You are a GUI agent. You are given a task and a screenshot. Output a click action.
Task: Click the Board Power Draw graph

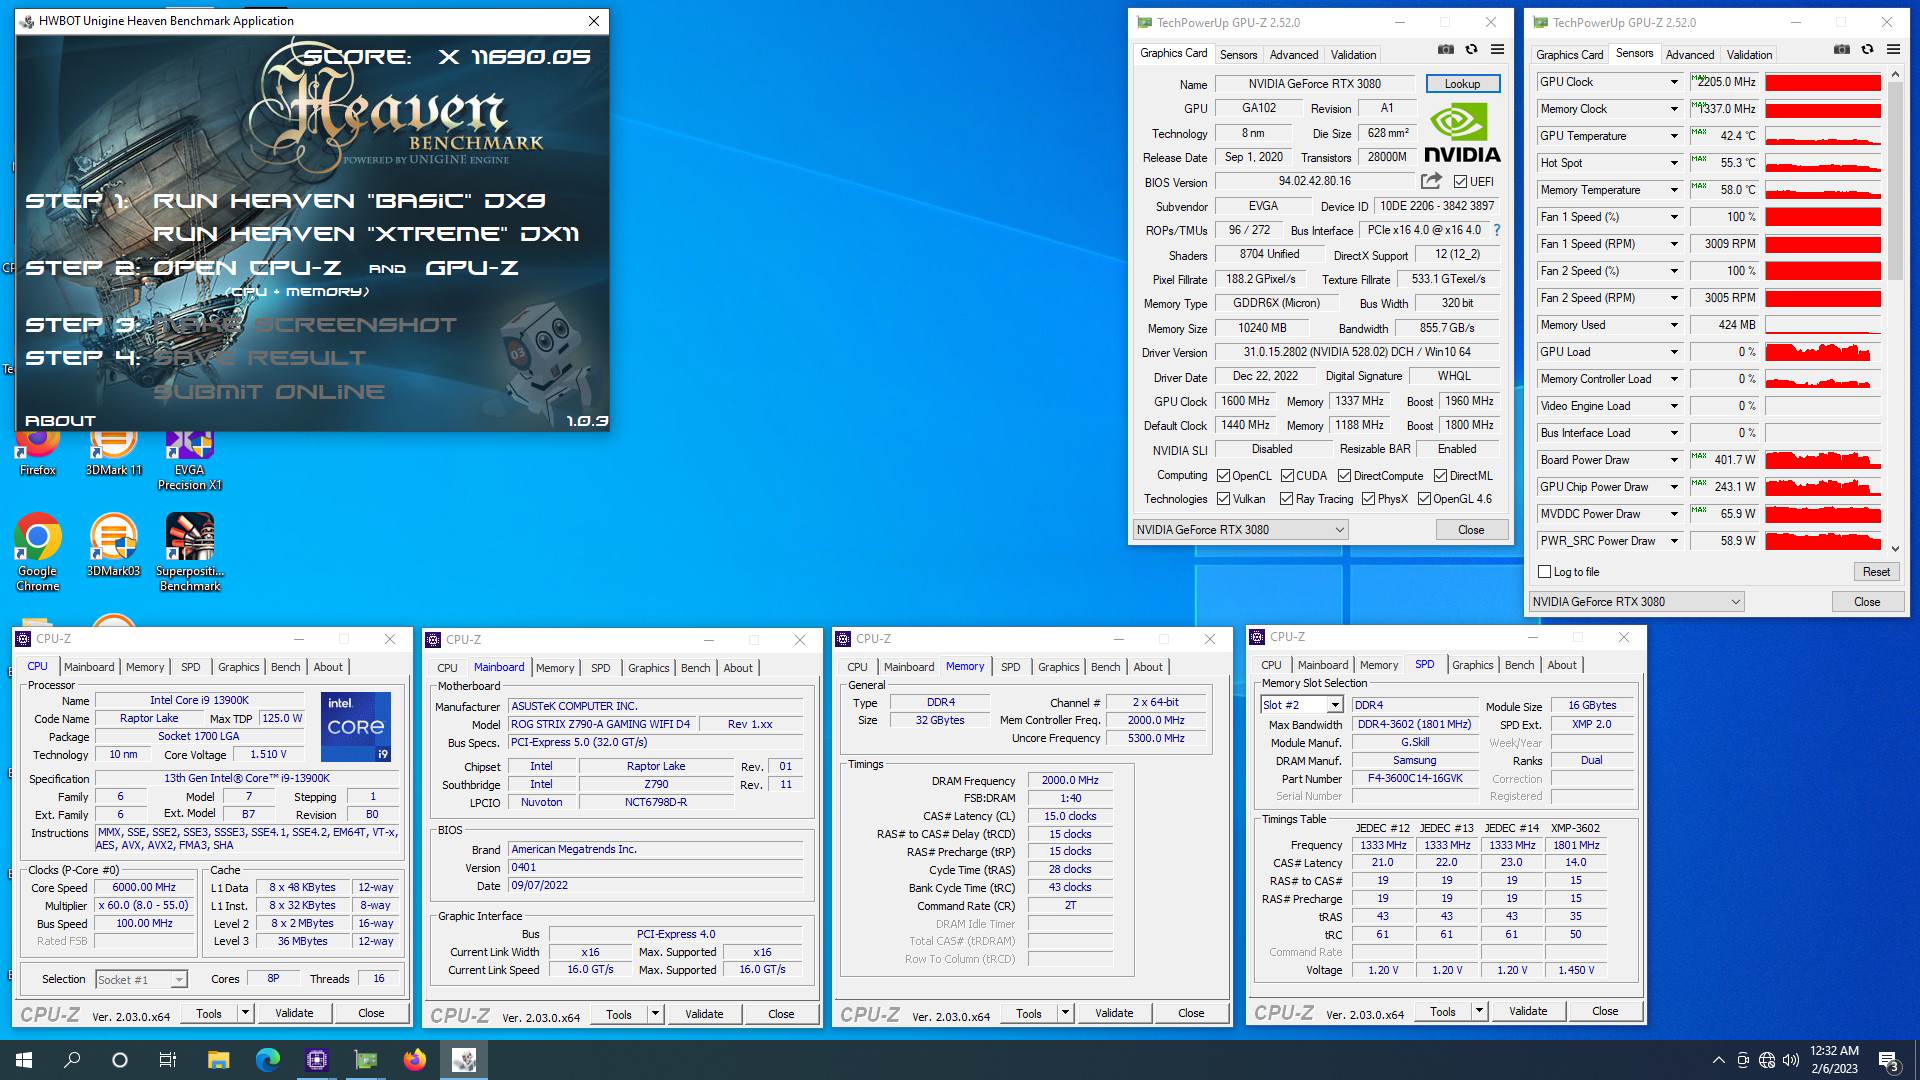(x=1823, y=460)
